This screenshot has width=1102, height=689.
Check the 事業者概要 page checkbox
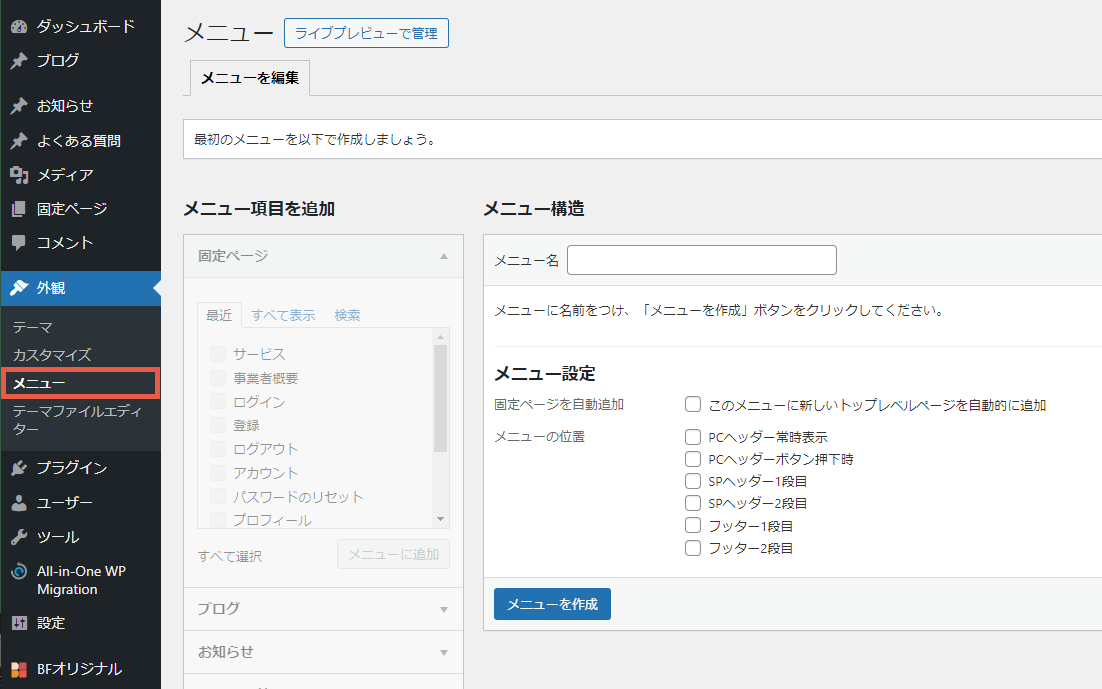click(218, 378)
